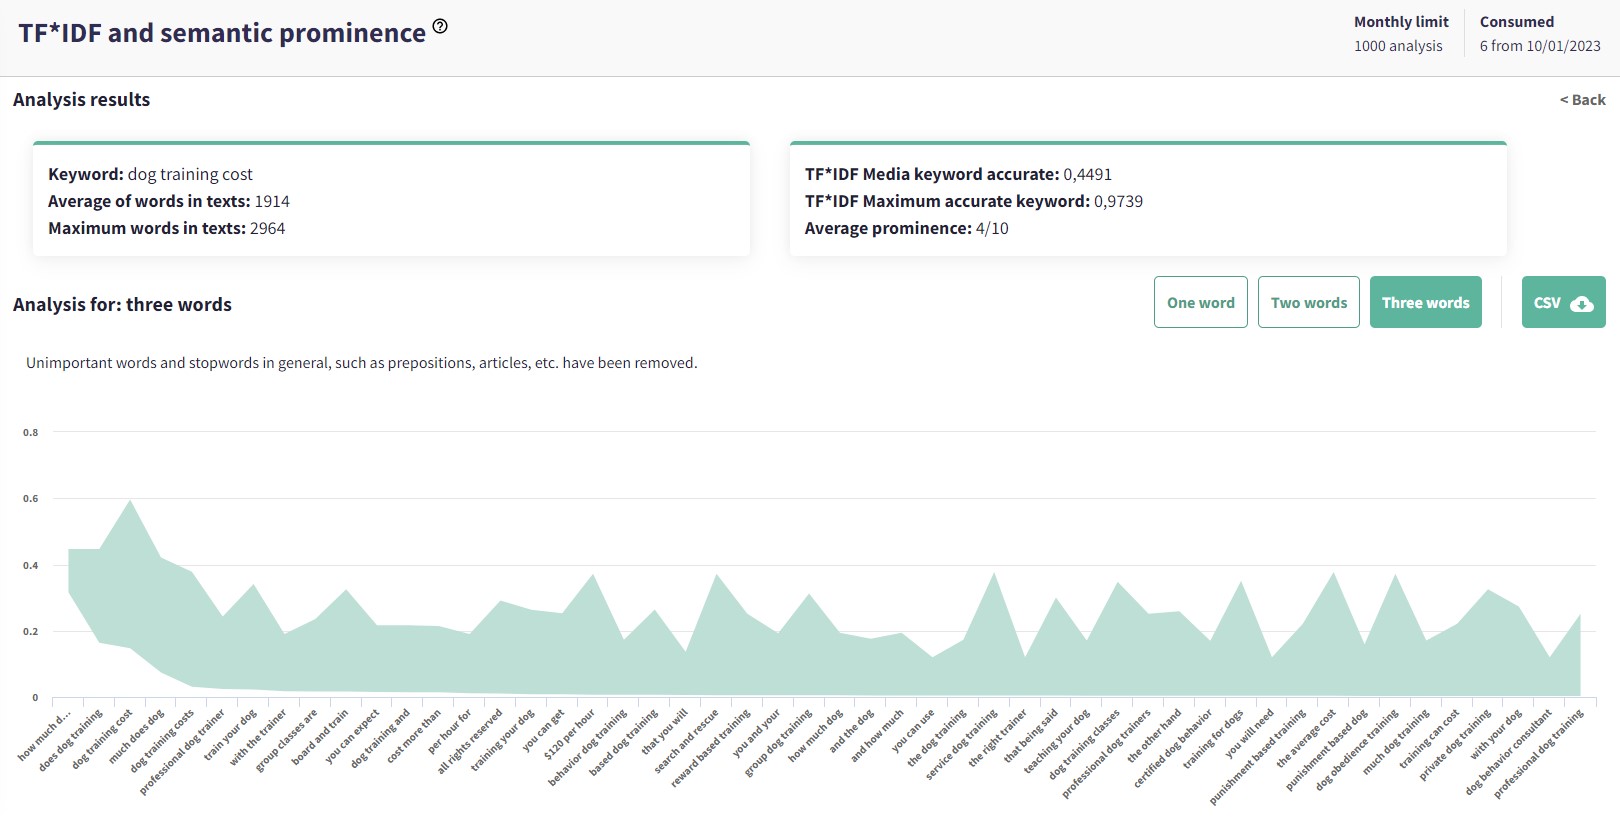Screen dimensions: 1620x818
Task: Click the "service dog training" axis label
Action: pos(962,744)
